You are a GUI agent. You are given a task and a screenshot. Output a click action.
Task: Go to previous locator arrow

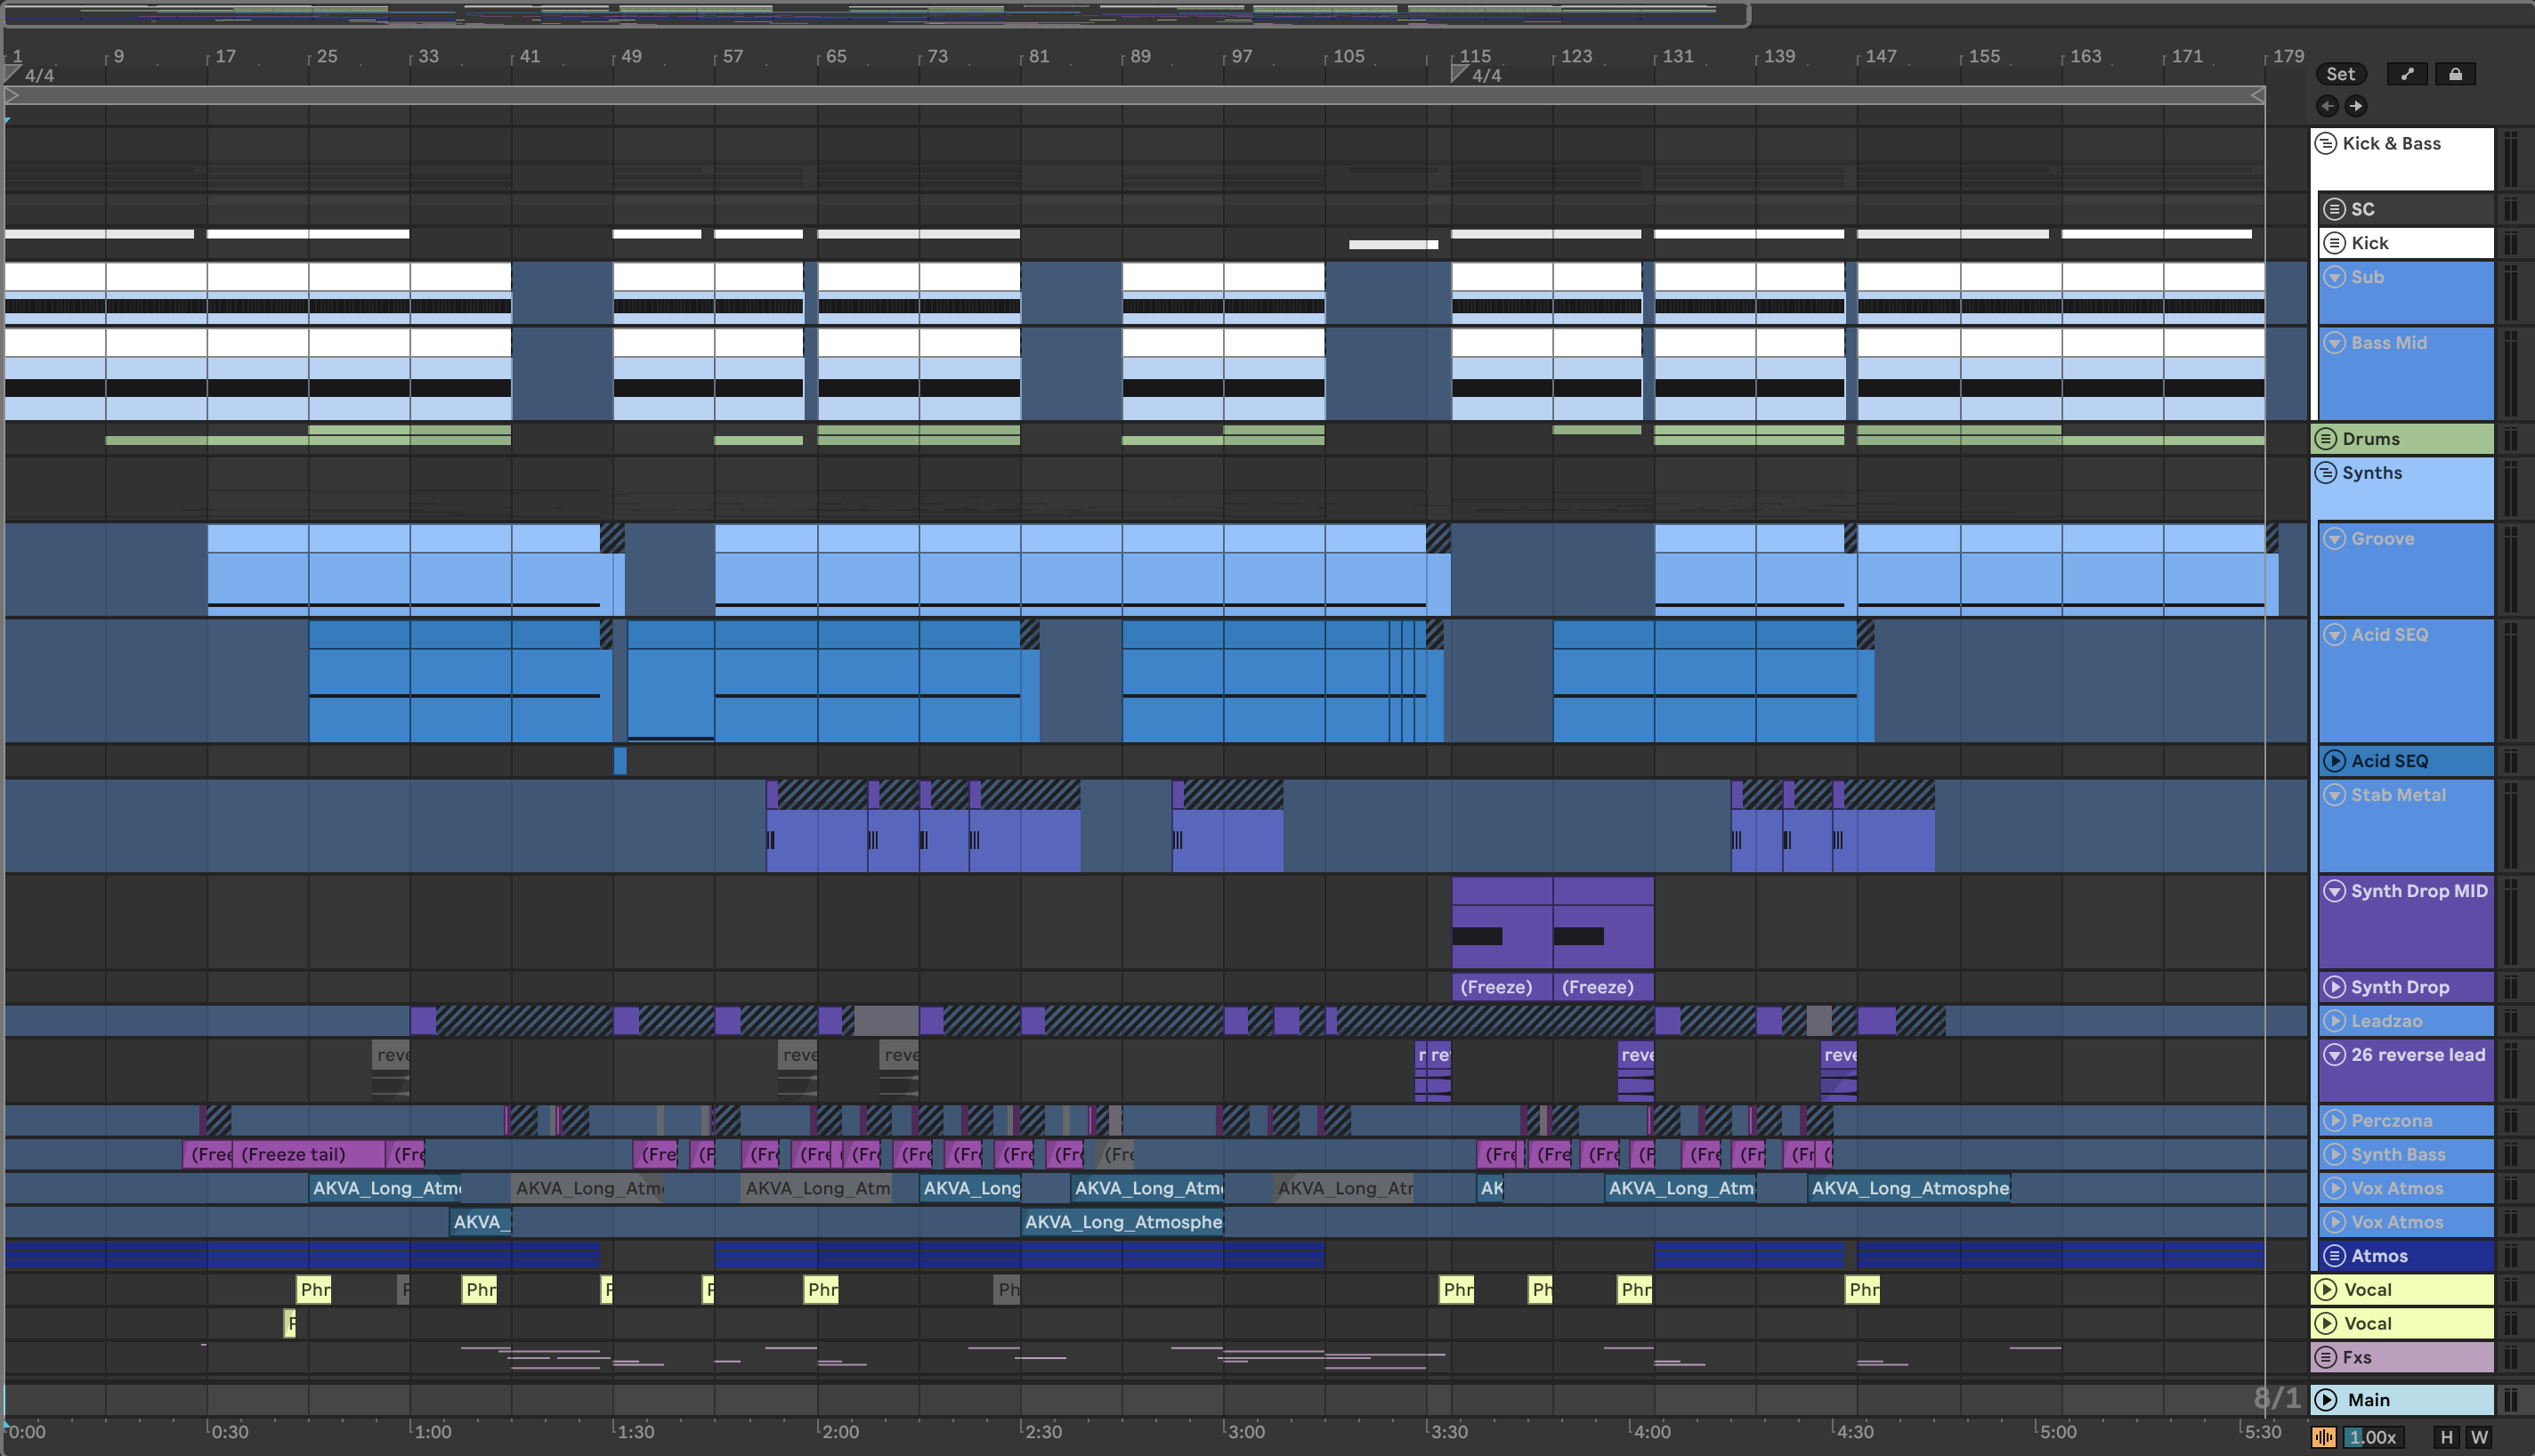point(2327,106)
